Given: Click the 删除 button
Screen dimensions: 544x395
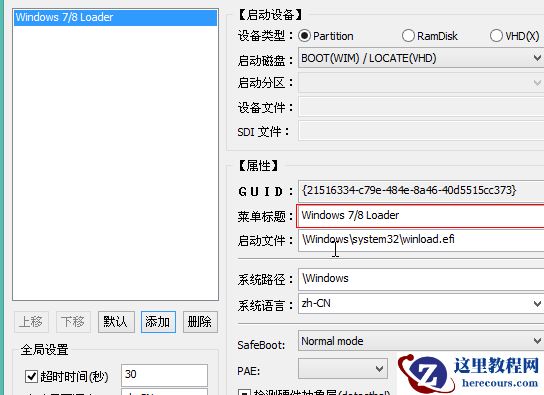Looking at the screenshot, I should 200,322.
